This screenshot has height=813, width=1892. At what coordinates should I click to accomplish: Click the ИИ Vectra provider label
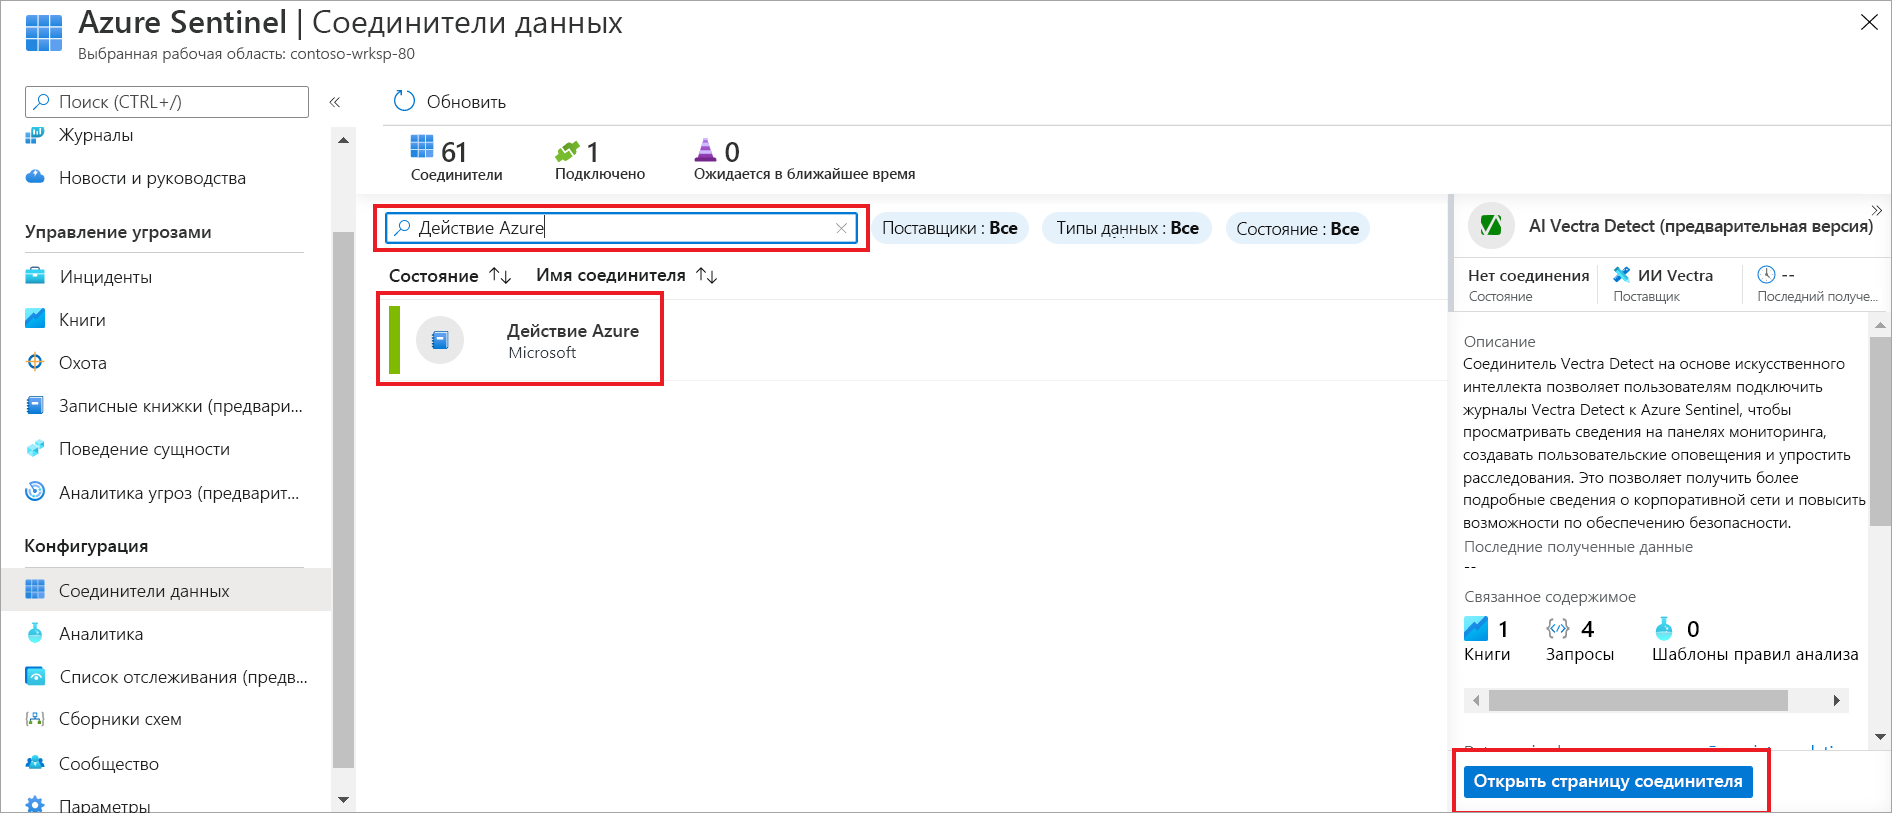(x=1674, y=275)
